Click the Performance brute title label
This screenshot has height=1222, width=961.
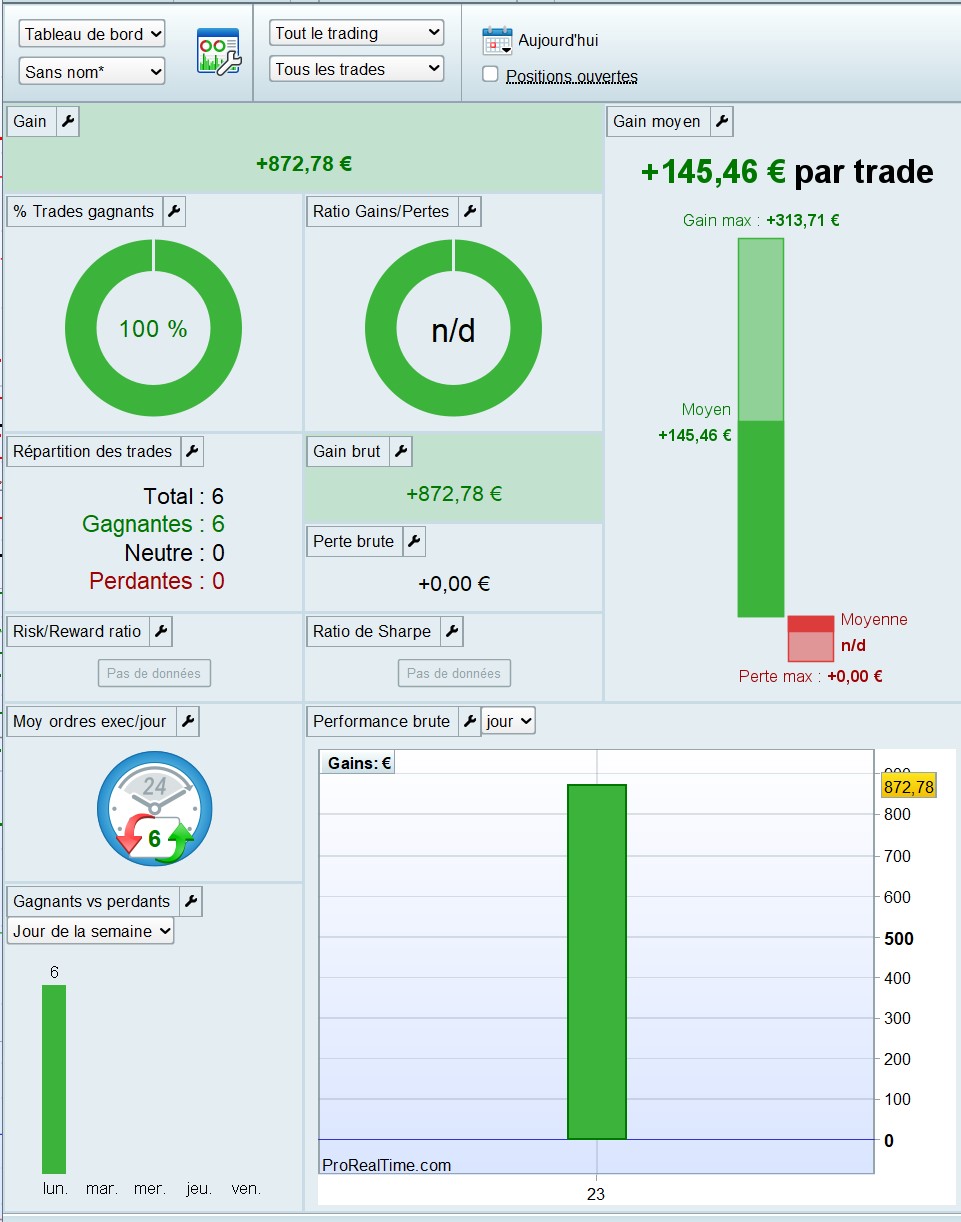(x=382, y=721)
